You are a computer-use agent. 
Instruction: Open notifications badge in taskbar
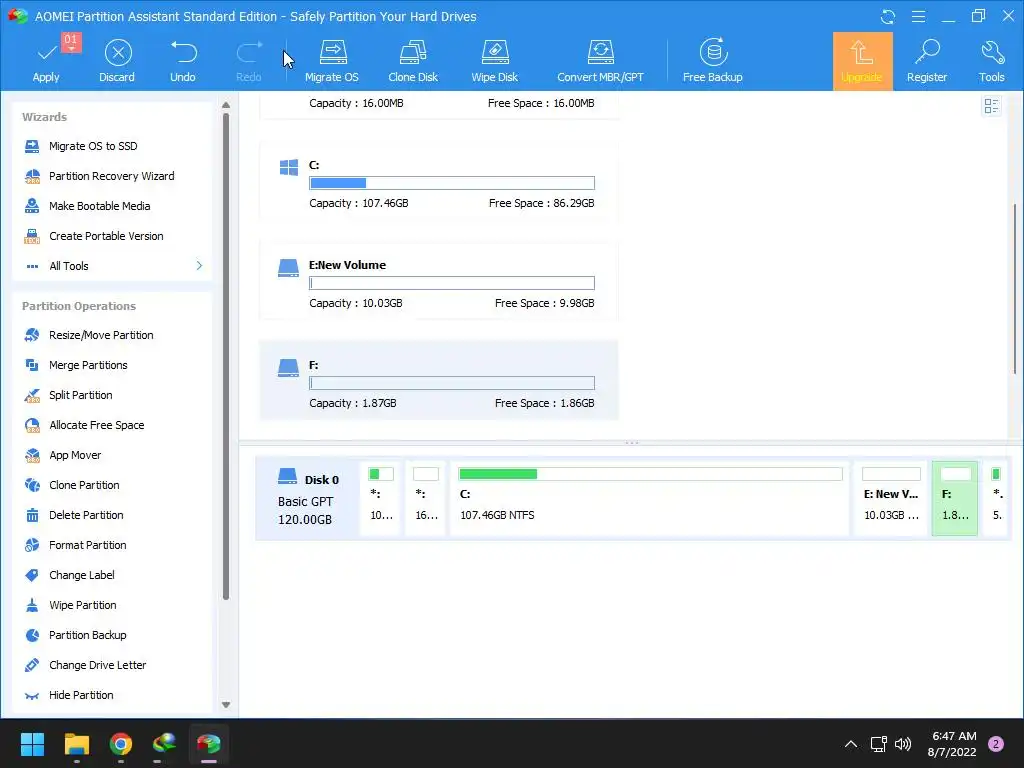pos(996,744)
